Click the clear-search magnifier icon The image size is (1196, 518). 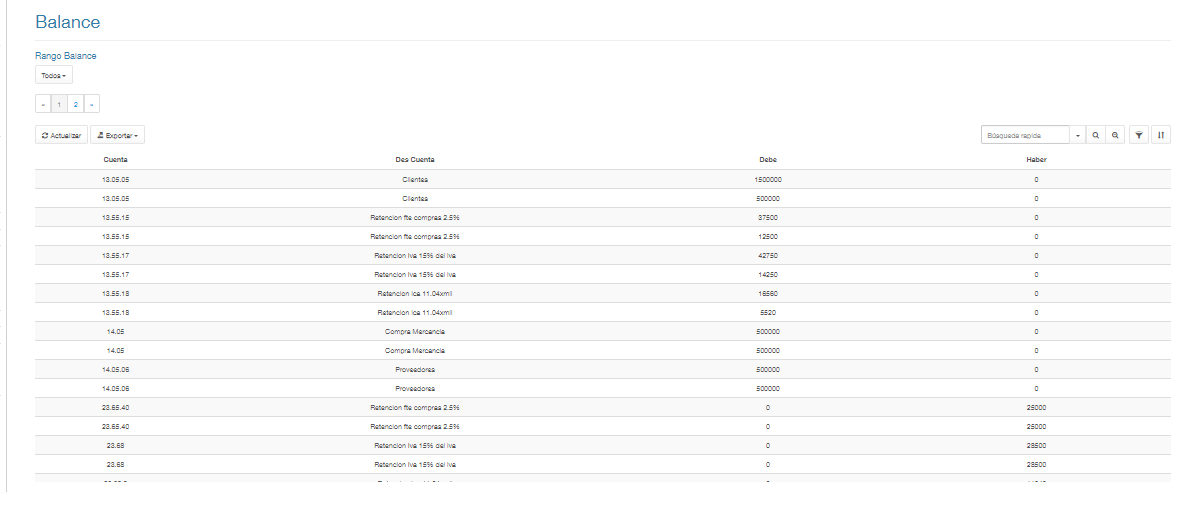[x=1115, y=135]
